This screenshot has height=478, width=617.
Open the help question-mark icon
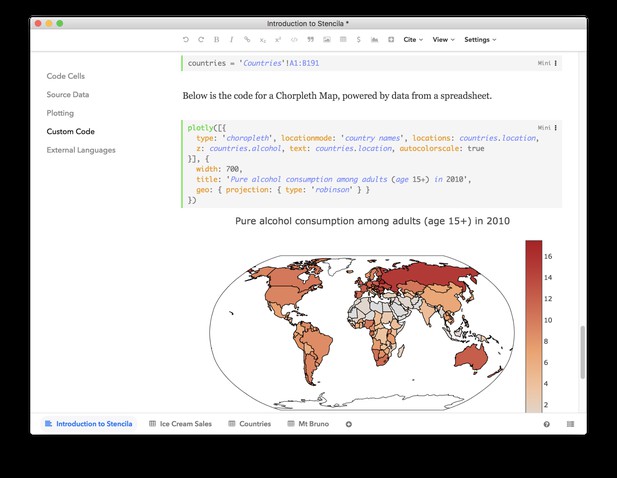(x=547, y=424)
